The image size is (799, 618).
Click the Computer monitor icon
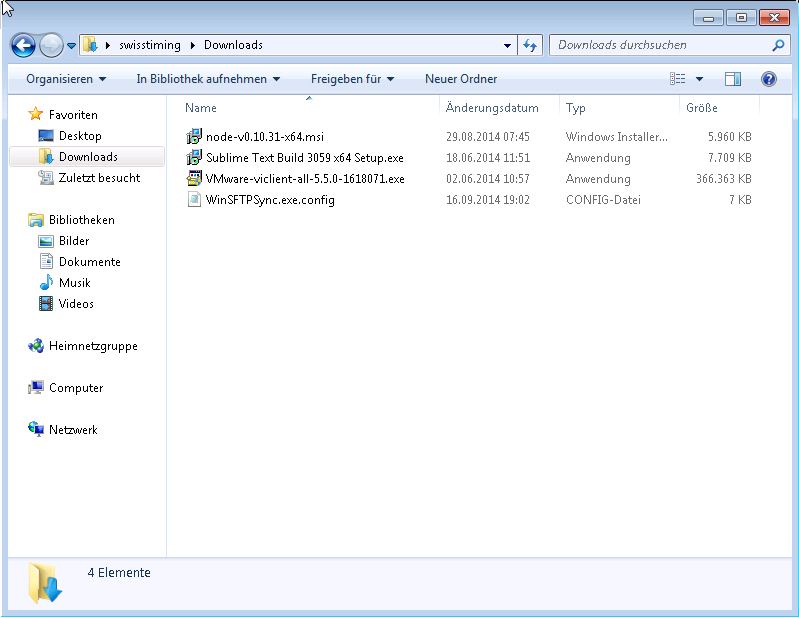pos(36,388)
